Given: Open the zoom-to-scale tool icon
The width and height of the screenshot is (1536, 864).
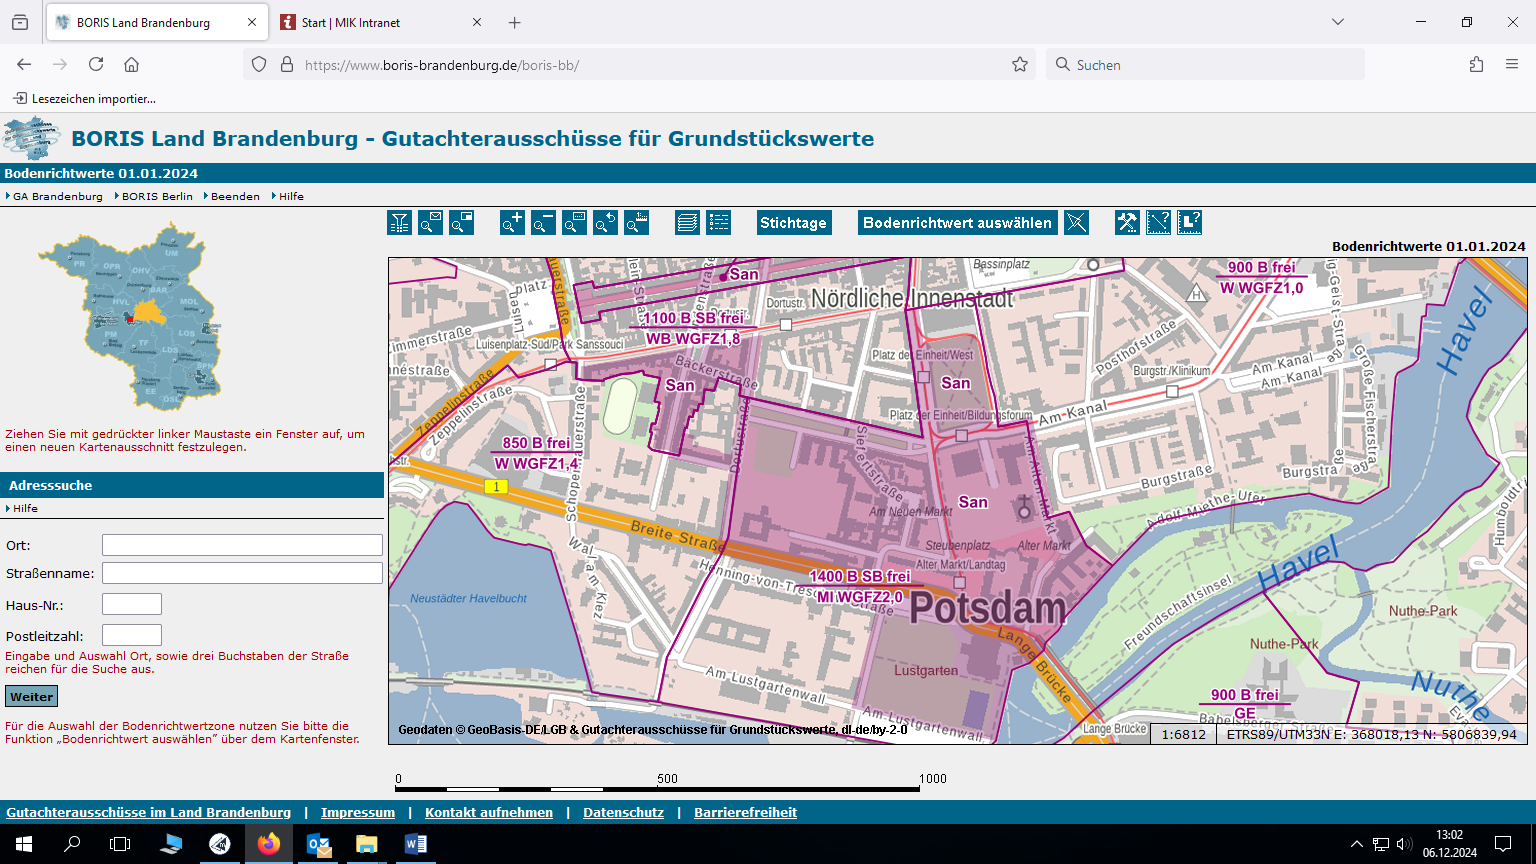Looking at the screenshot, I should [636, 222].
